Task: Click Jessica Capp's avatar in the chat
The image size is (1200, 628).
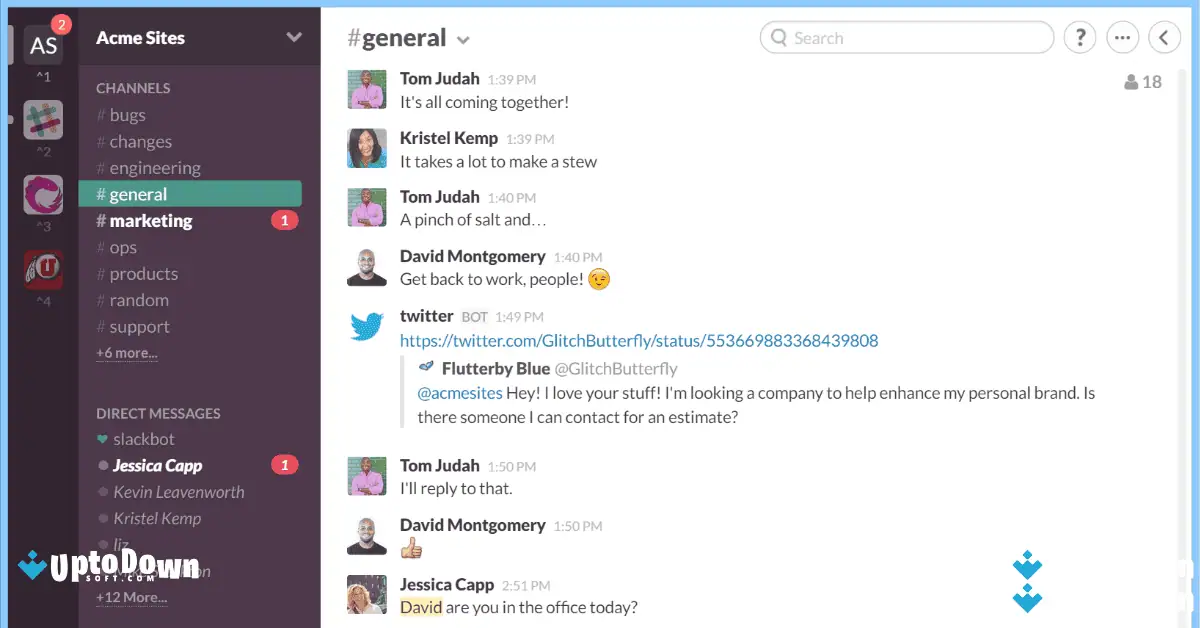Action: pyautogui.click(x=367, y=596)
